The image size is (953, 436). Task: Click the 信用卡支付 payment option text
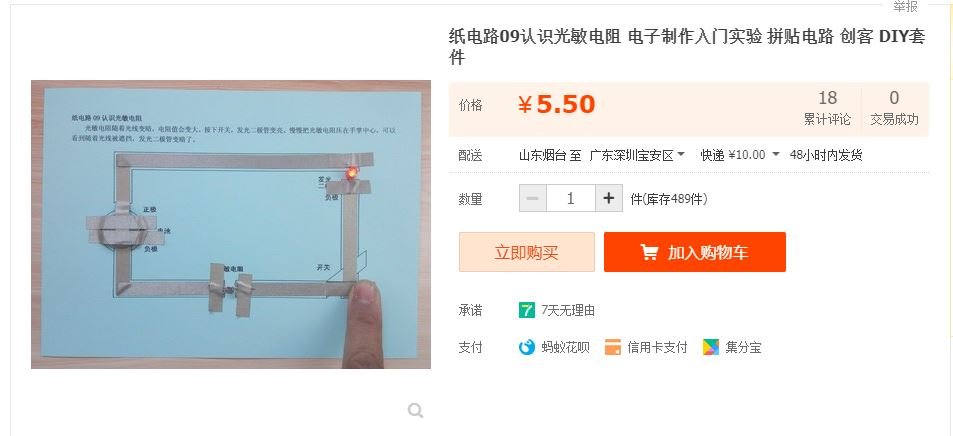tap(657, 348)
